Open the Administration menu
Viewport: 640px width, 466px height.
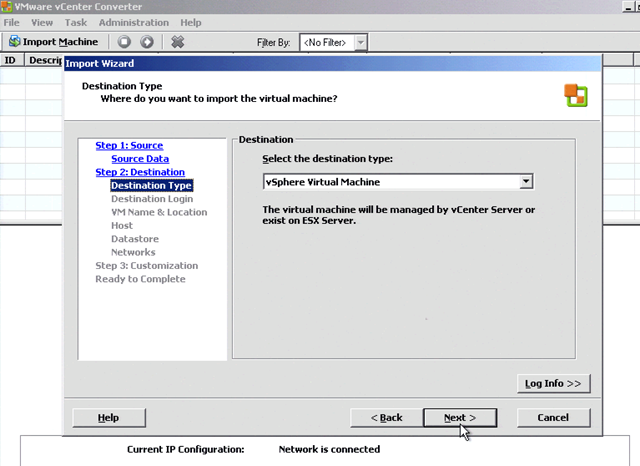click(x=133, y=22)
